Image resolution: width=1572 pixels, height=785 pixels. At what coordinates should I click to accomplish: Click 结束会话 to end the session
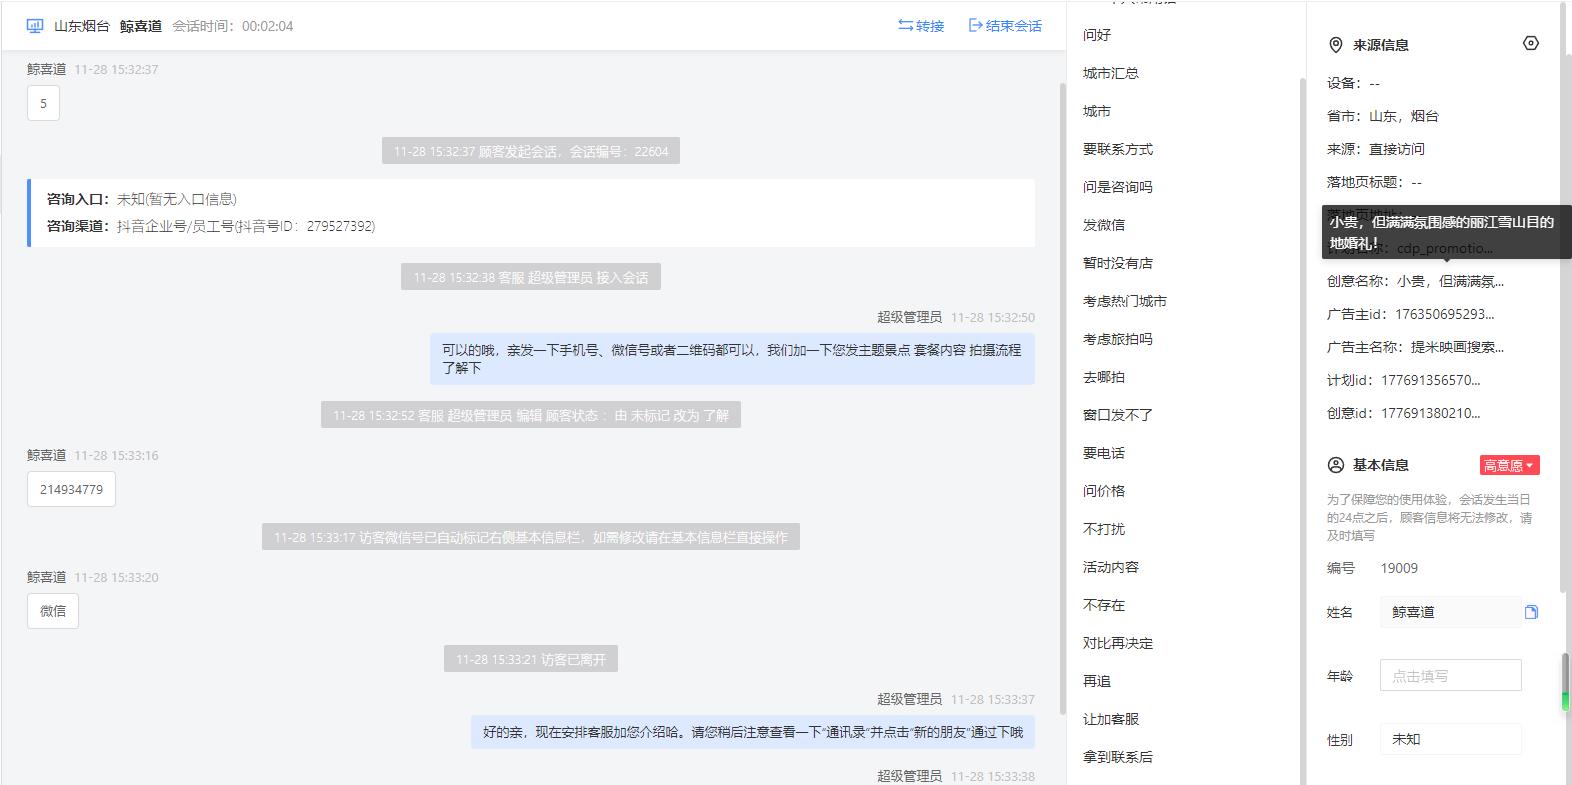pyautogui.click(x=1005, y=26)
